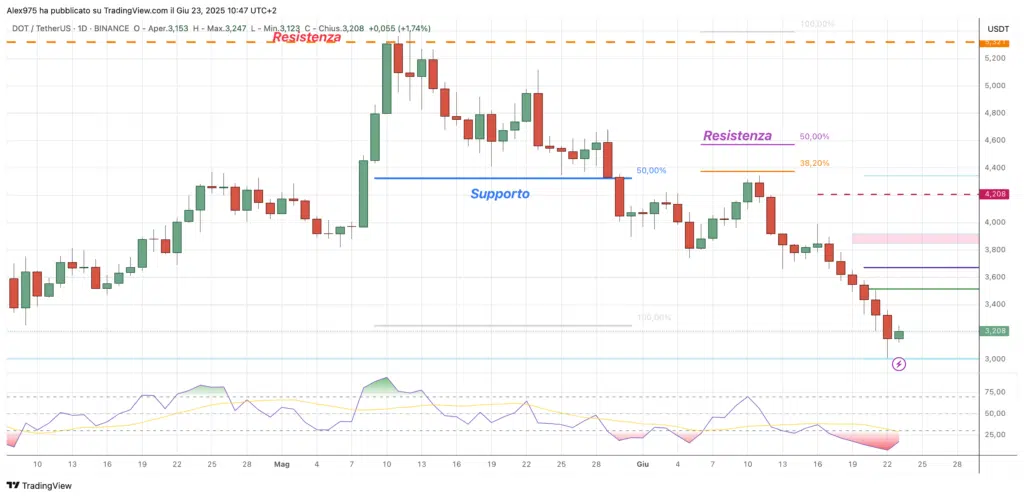Screen dimensions: 1024x497
Task: Select the pink rectangle zone on the chart
Action: coord(914,238)
